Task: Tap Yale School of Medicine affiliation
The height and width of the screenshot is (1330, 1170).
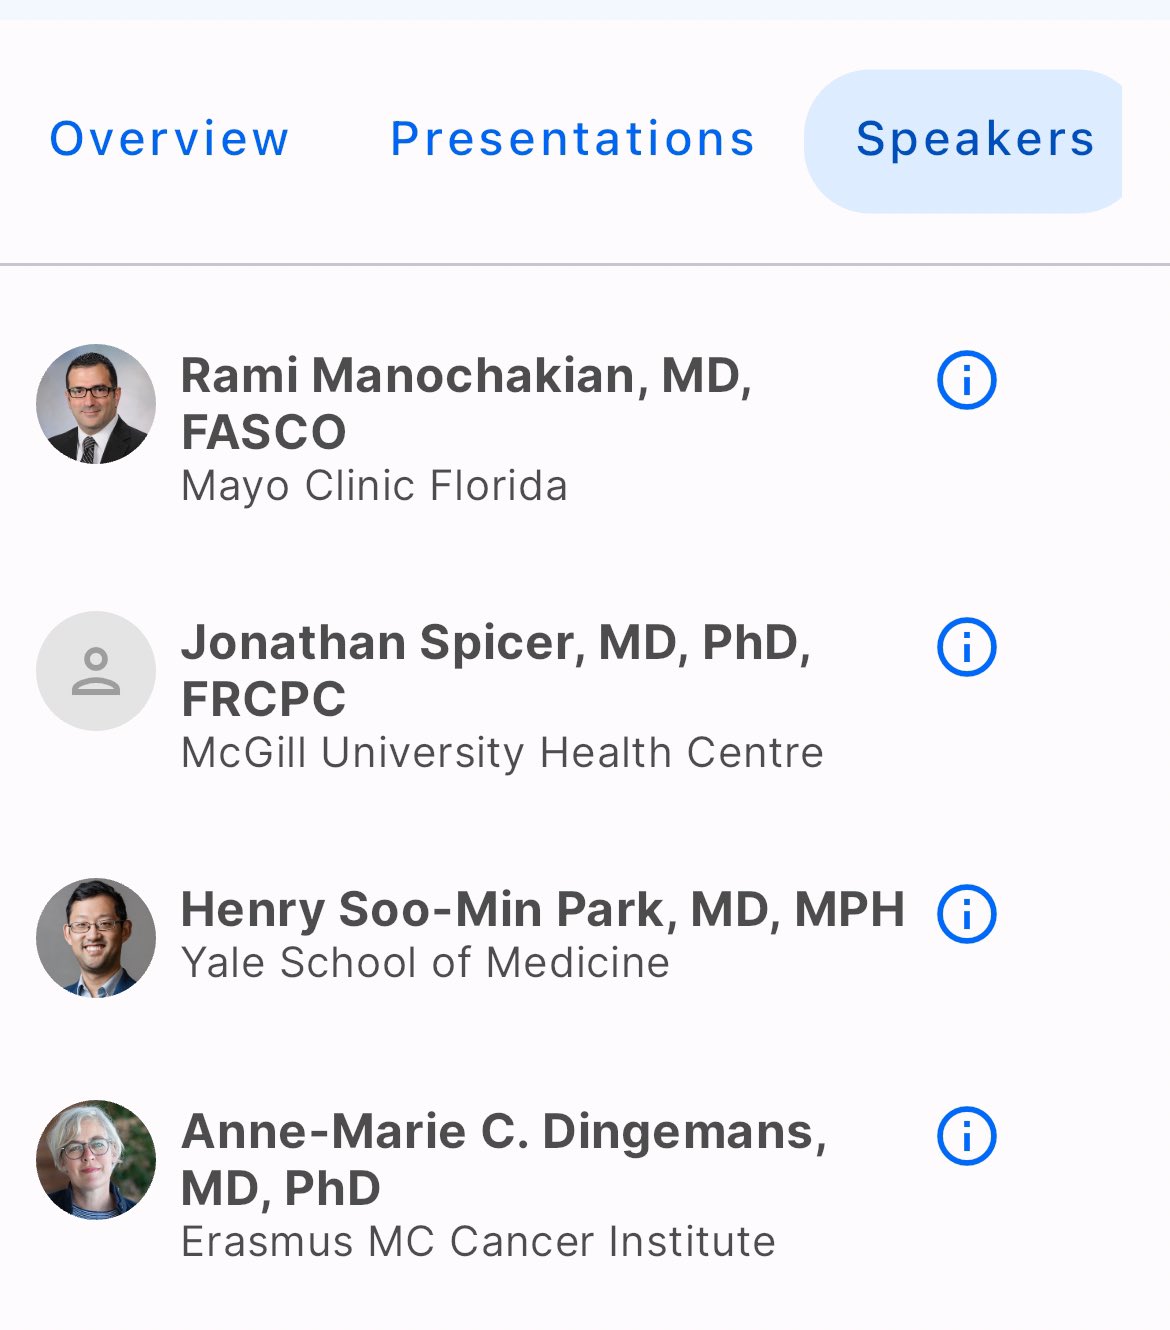Action: (425, 963)
